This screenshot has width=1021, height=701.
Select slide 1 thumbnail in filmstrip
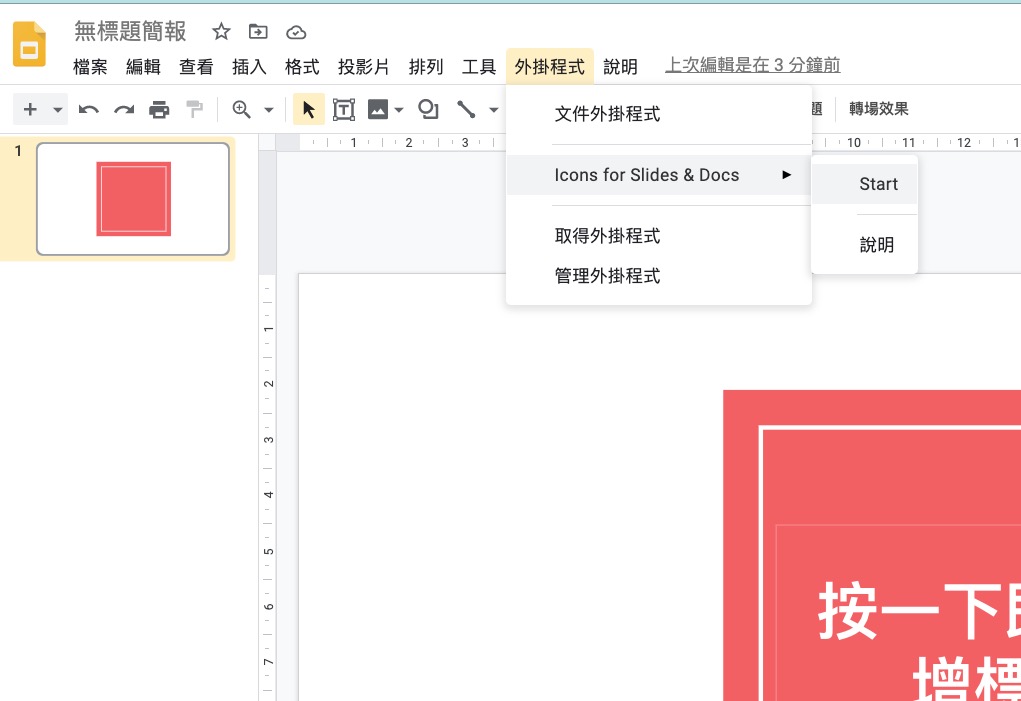coord(133,198)
